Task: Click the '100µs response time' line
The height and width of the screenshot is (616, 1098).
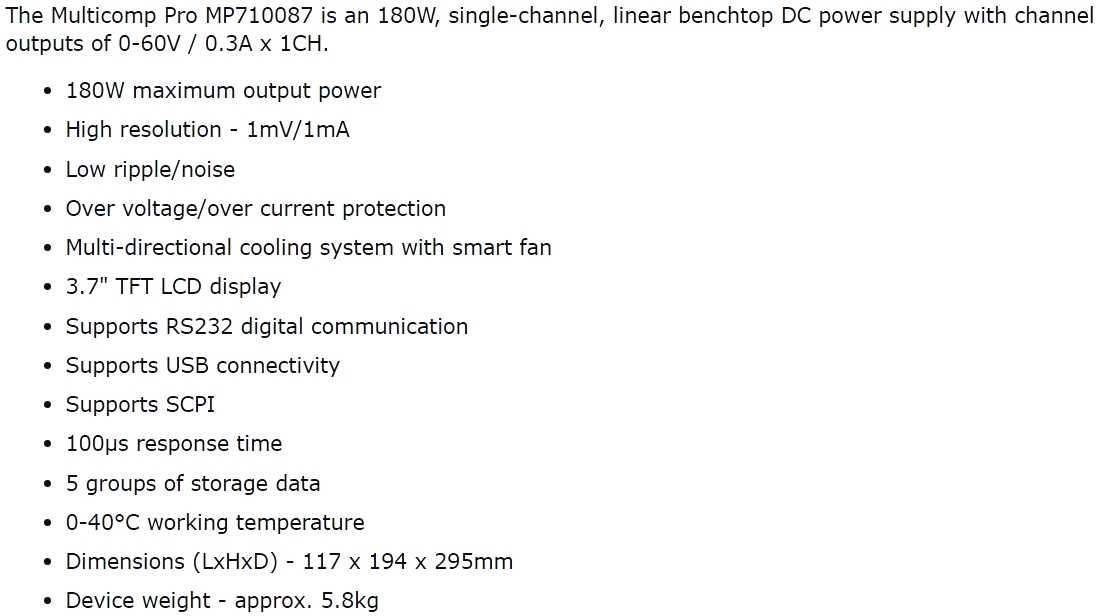Action: (173, 444)
